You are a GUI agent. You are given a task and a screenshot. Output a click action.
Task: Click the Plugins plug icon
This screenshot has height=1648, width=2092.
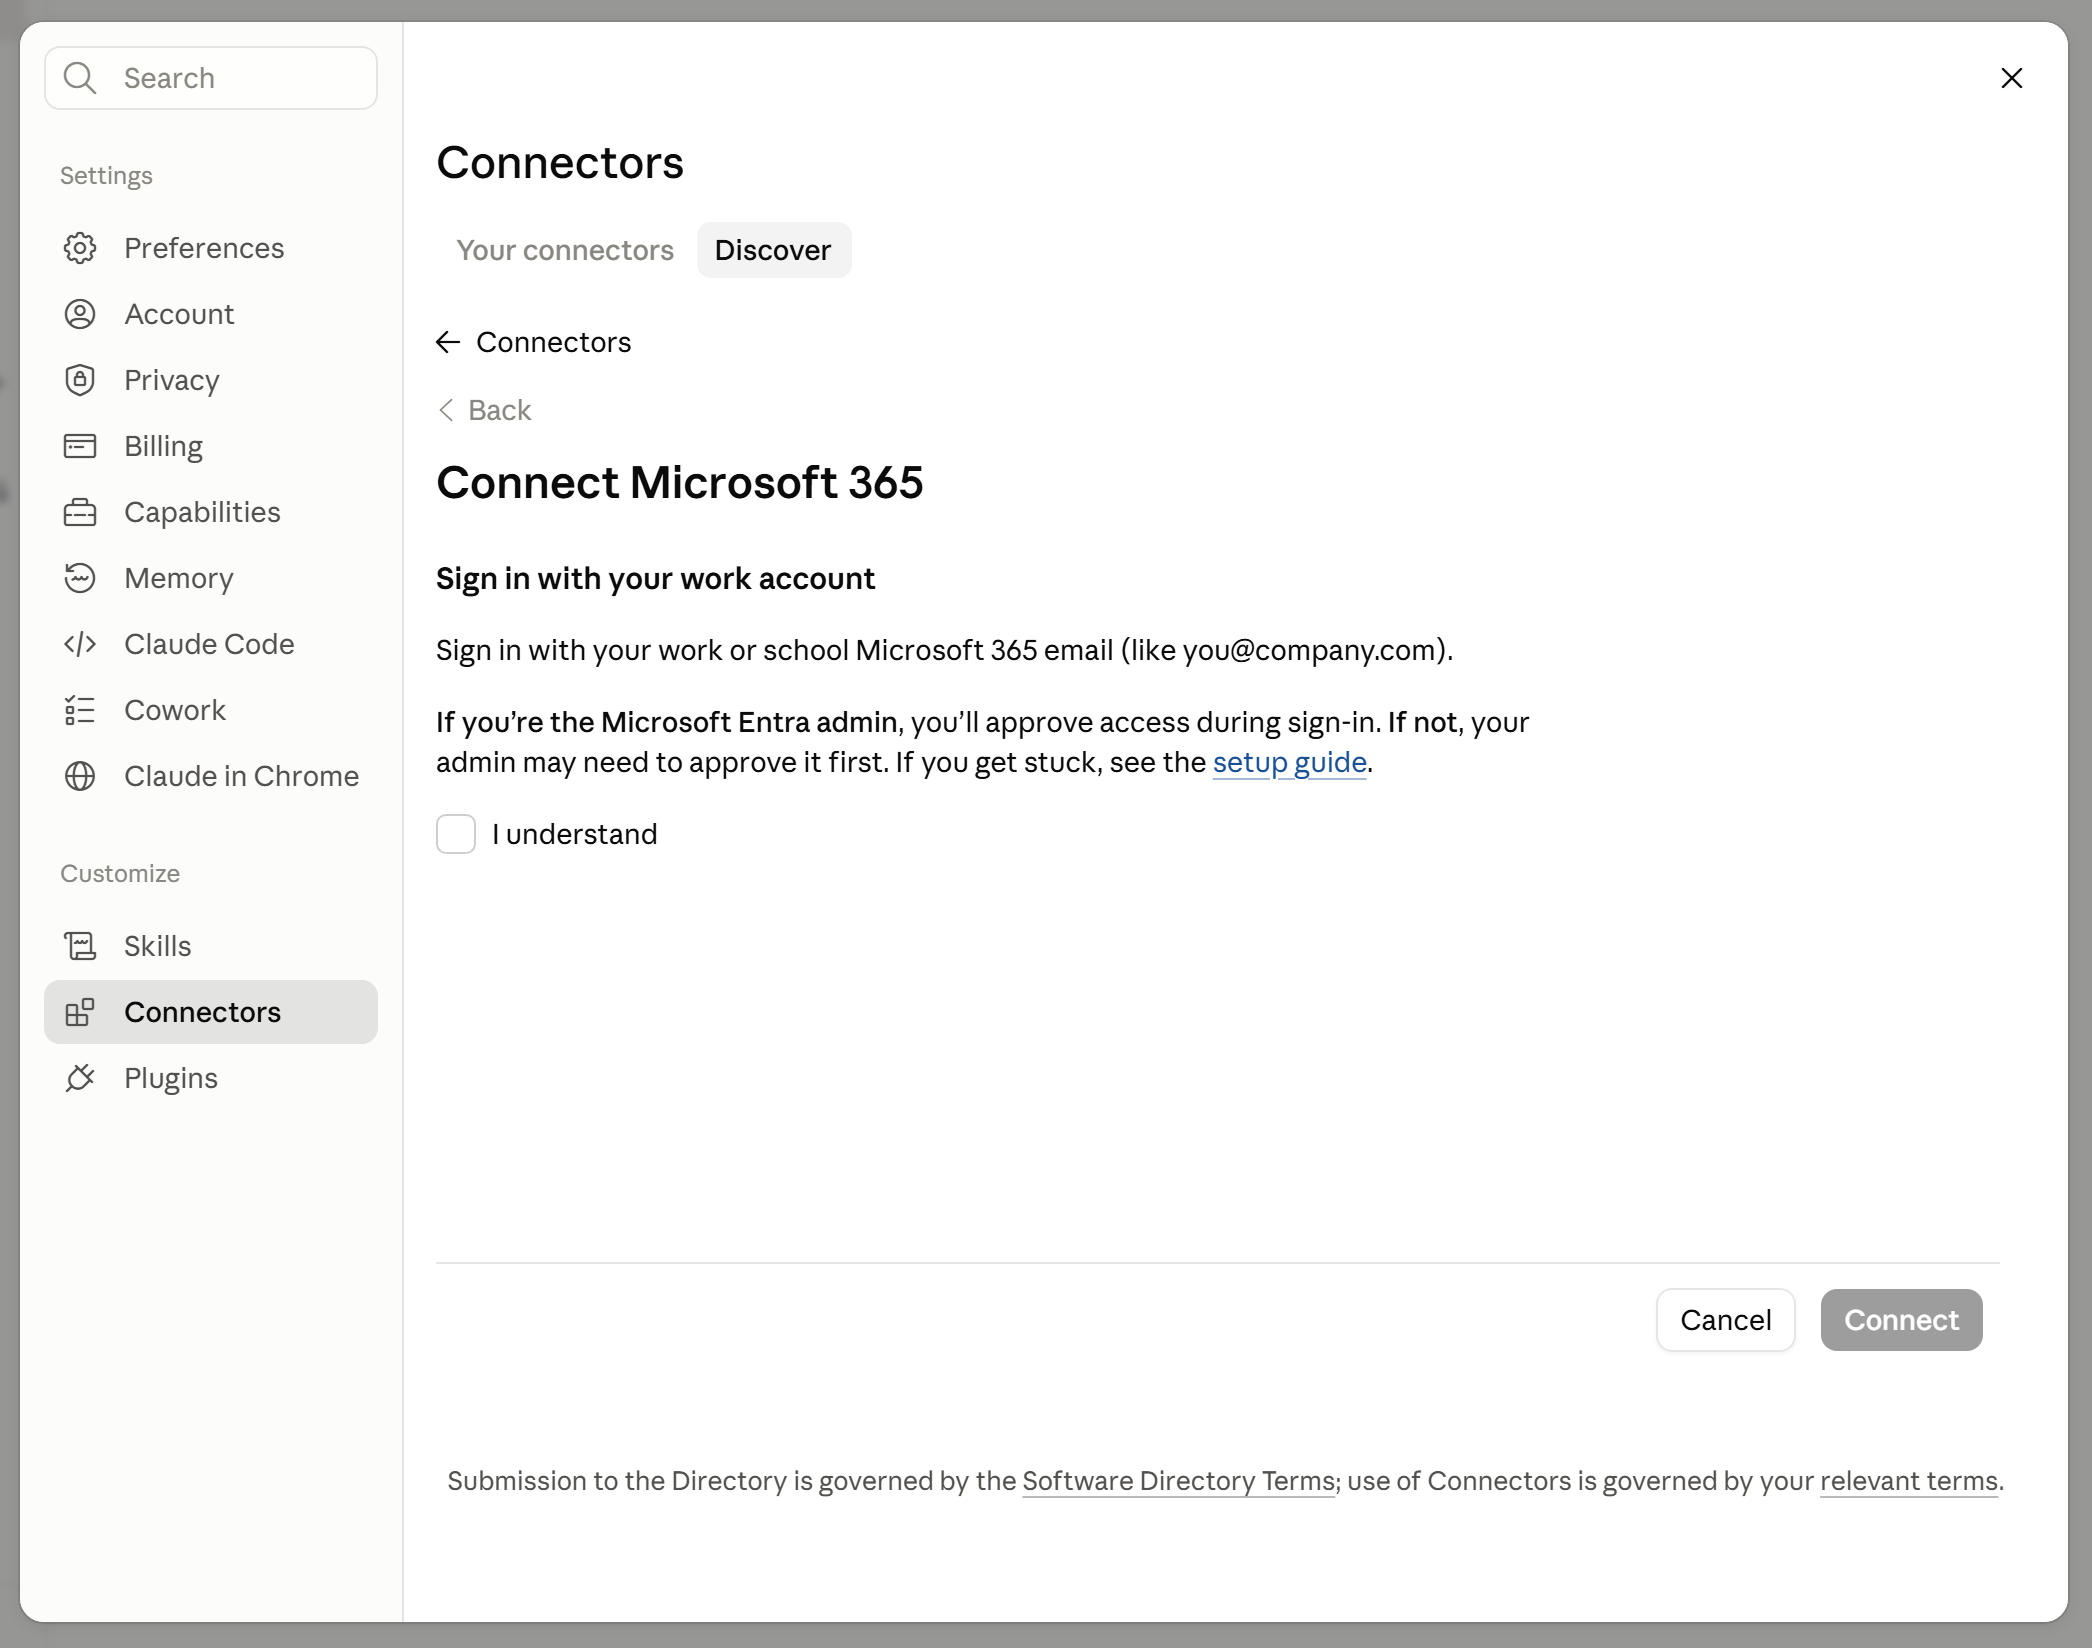point(80,1078)
